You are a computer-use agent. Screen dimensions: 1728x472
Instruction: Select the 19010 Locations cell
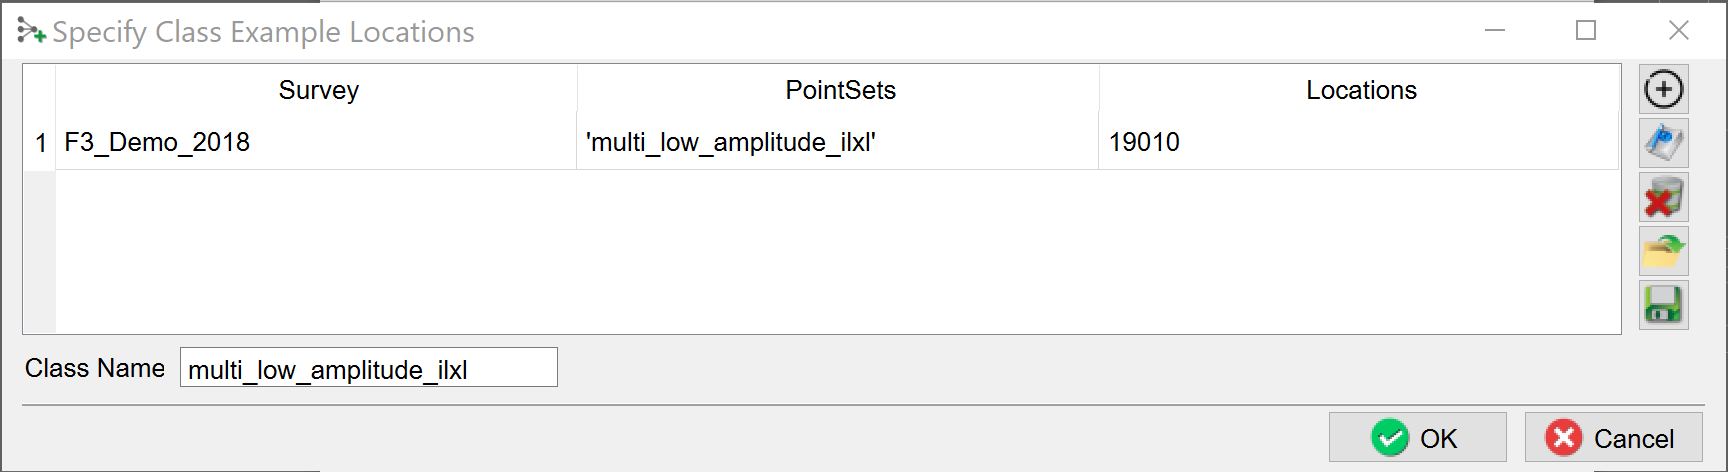[x=1358, y=143]
